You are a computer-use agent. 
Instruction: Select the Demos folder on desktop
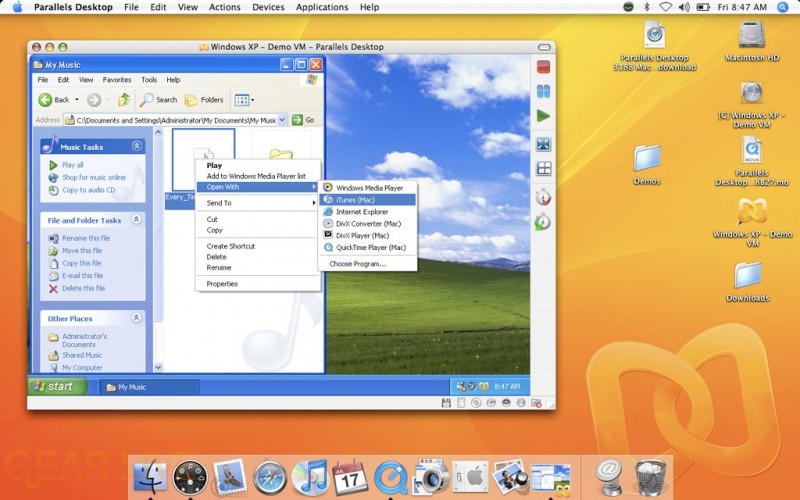coord(647,164)
